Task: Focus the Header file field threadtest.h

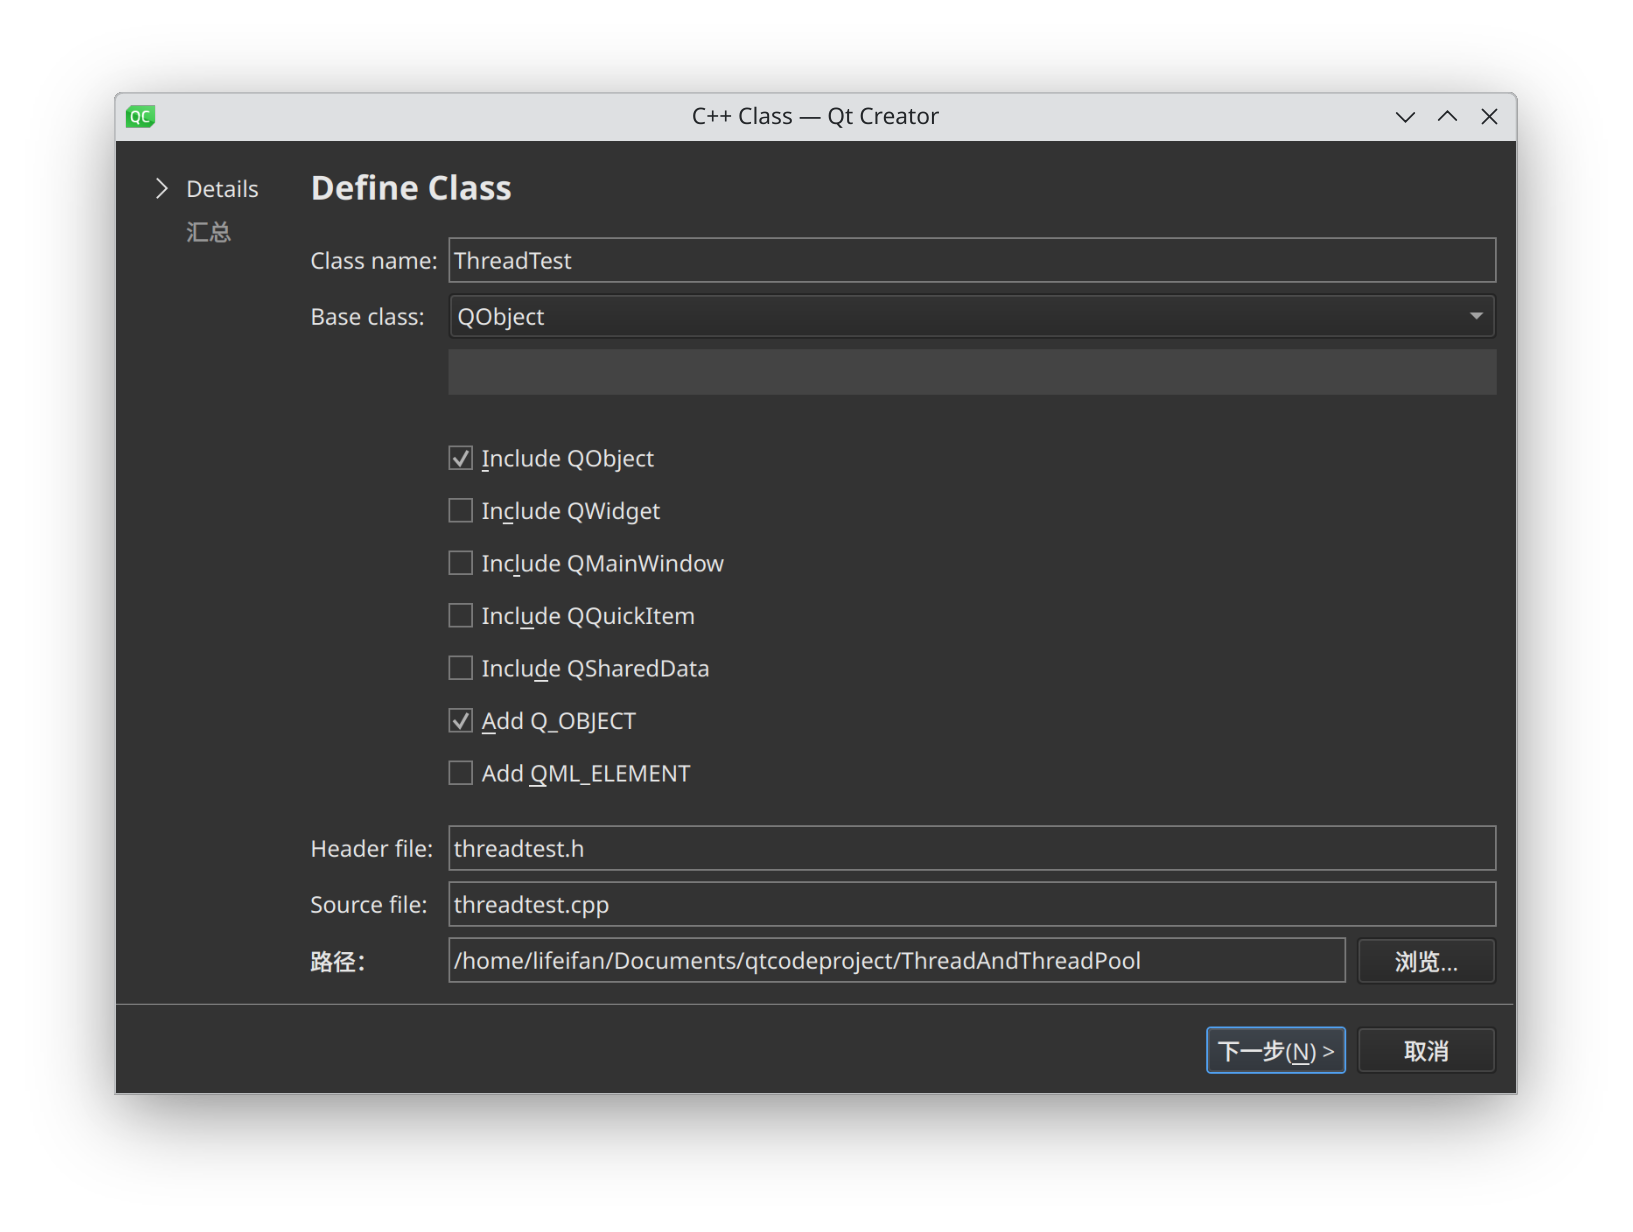Action: (x=972, y=848)
